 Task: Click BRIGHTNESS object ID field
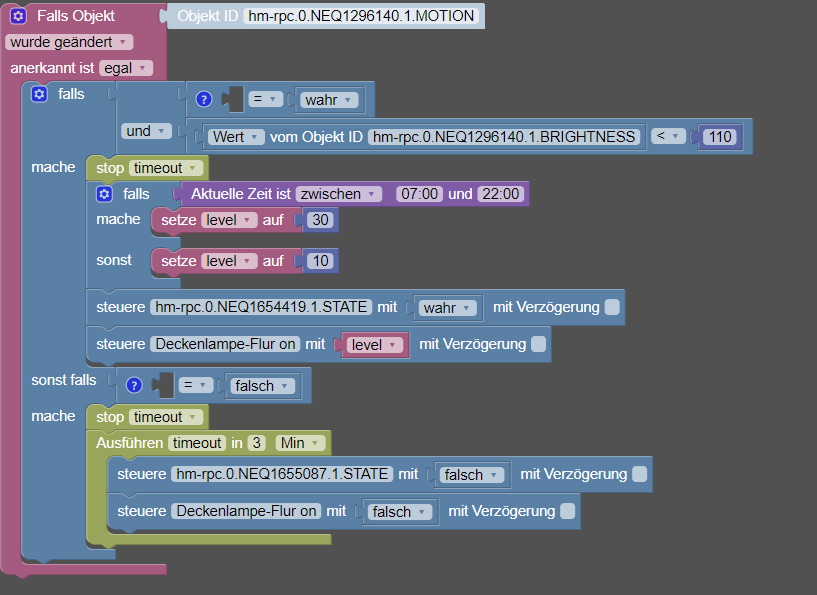click(x=504, y=137)
